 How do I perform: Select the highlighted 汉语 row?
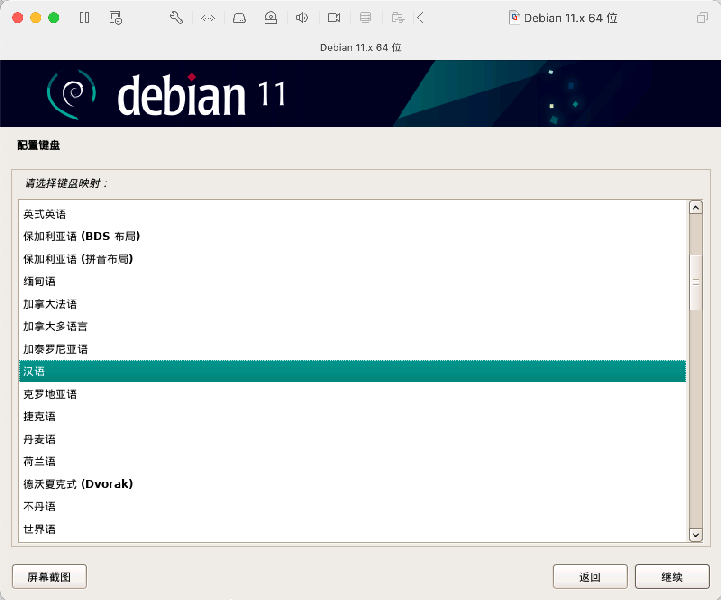[x=352, y=371]
